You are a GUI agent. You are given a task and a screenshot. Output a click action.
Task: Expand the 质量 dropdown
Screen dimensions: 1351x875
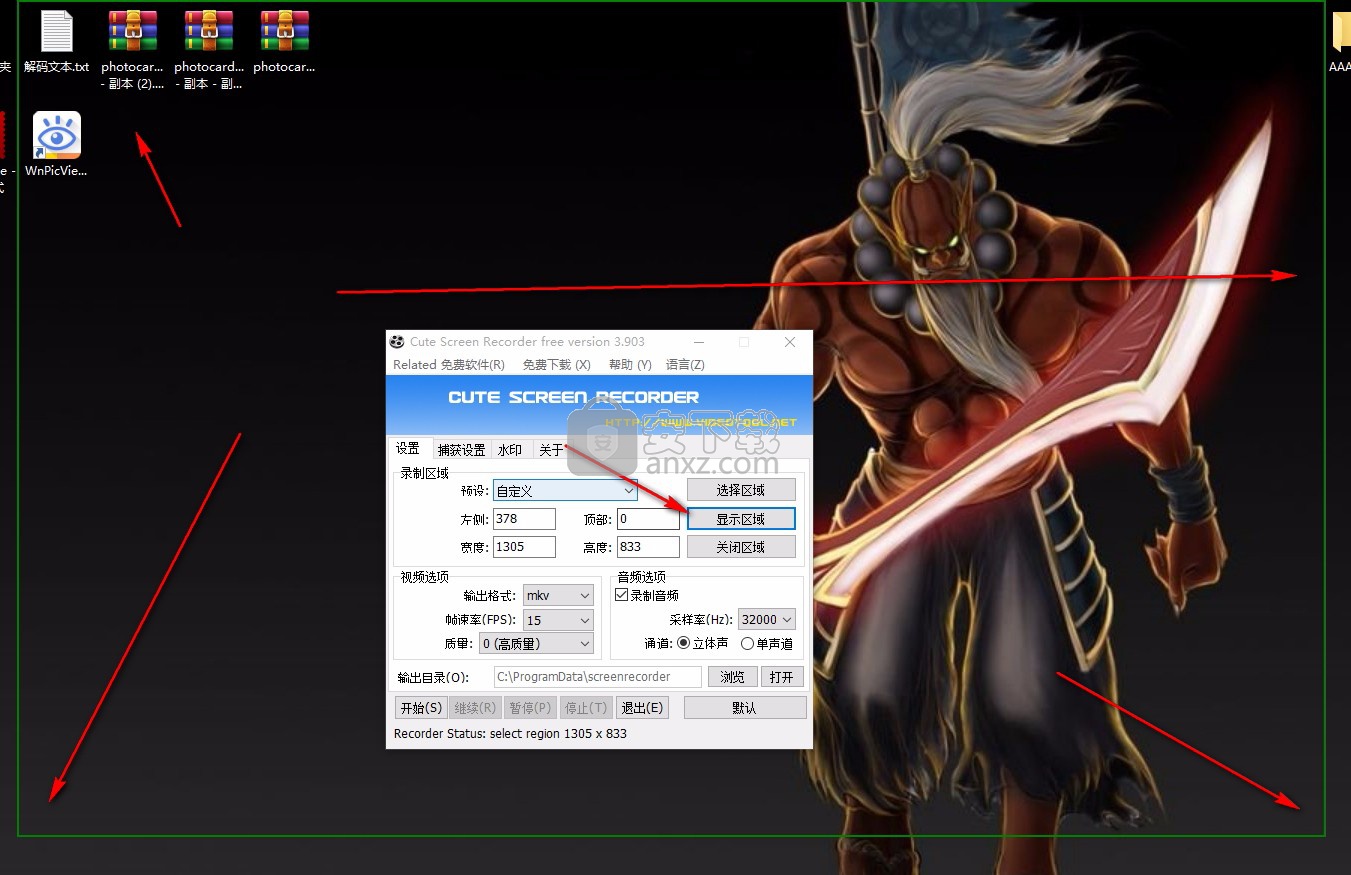click(x=536, y=644)
